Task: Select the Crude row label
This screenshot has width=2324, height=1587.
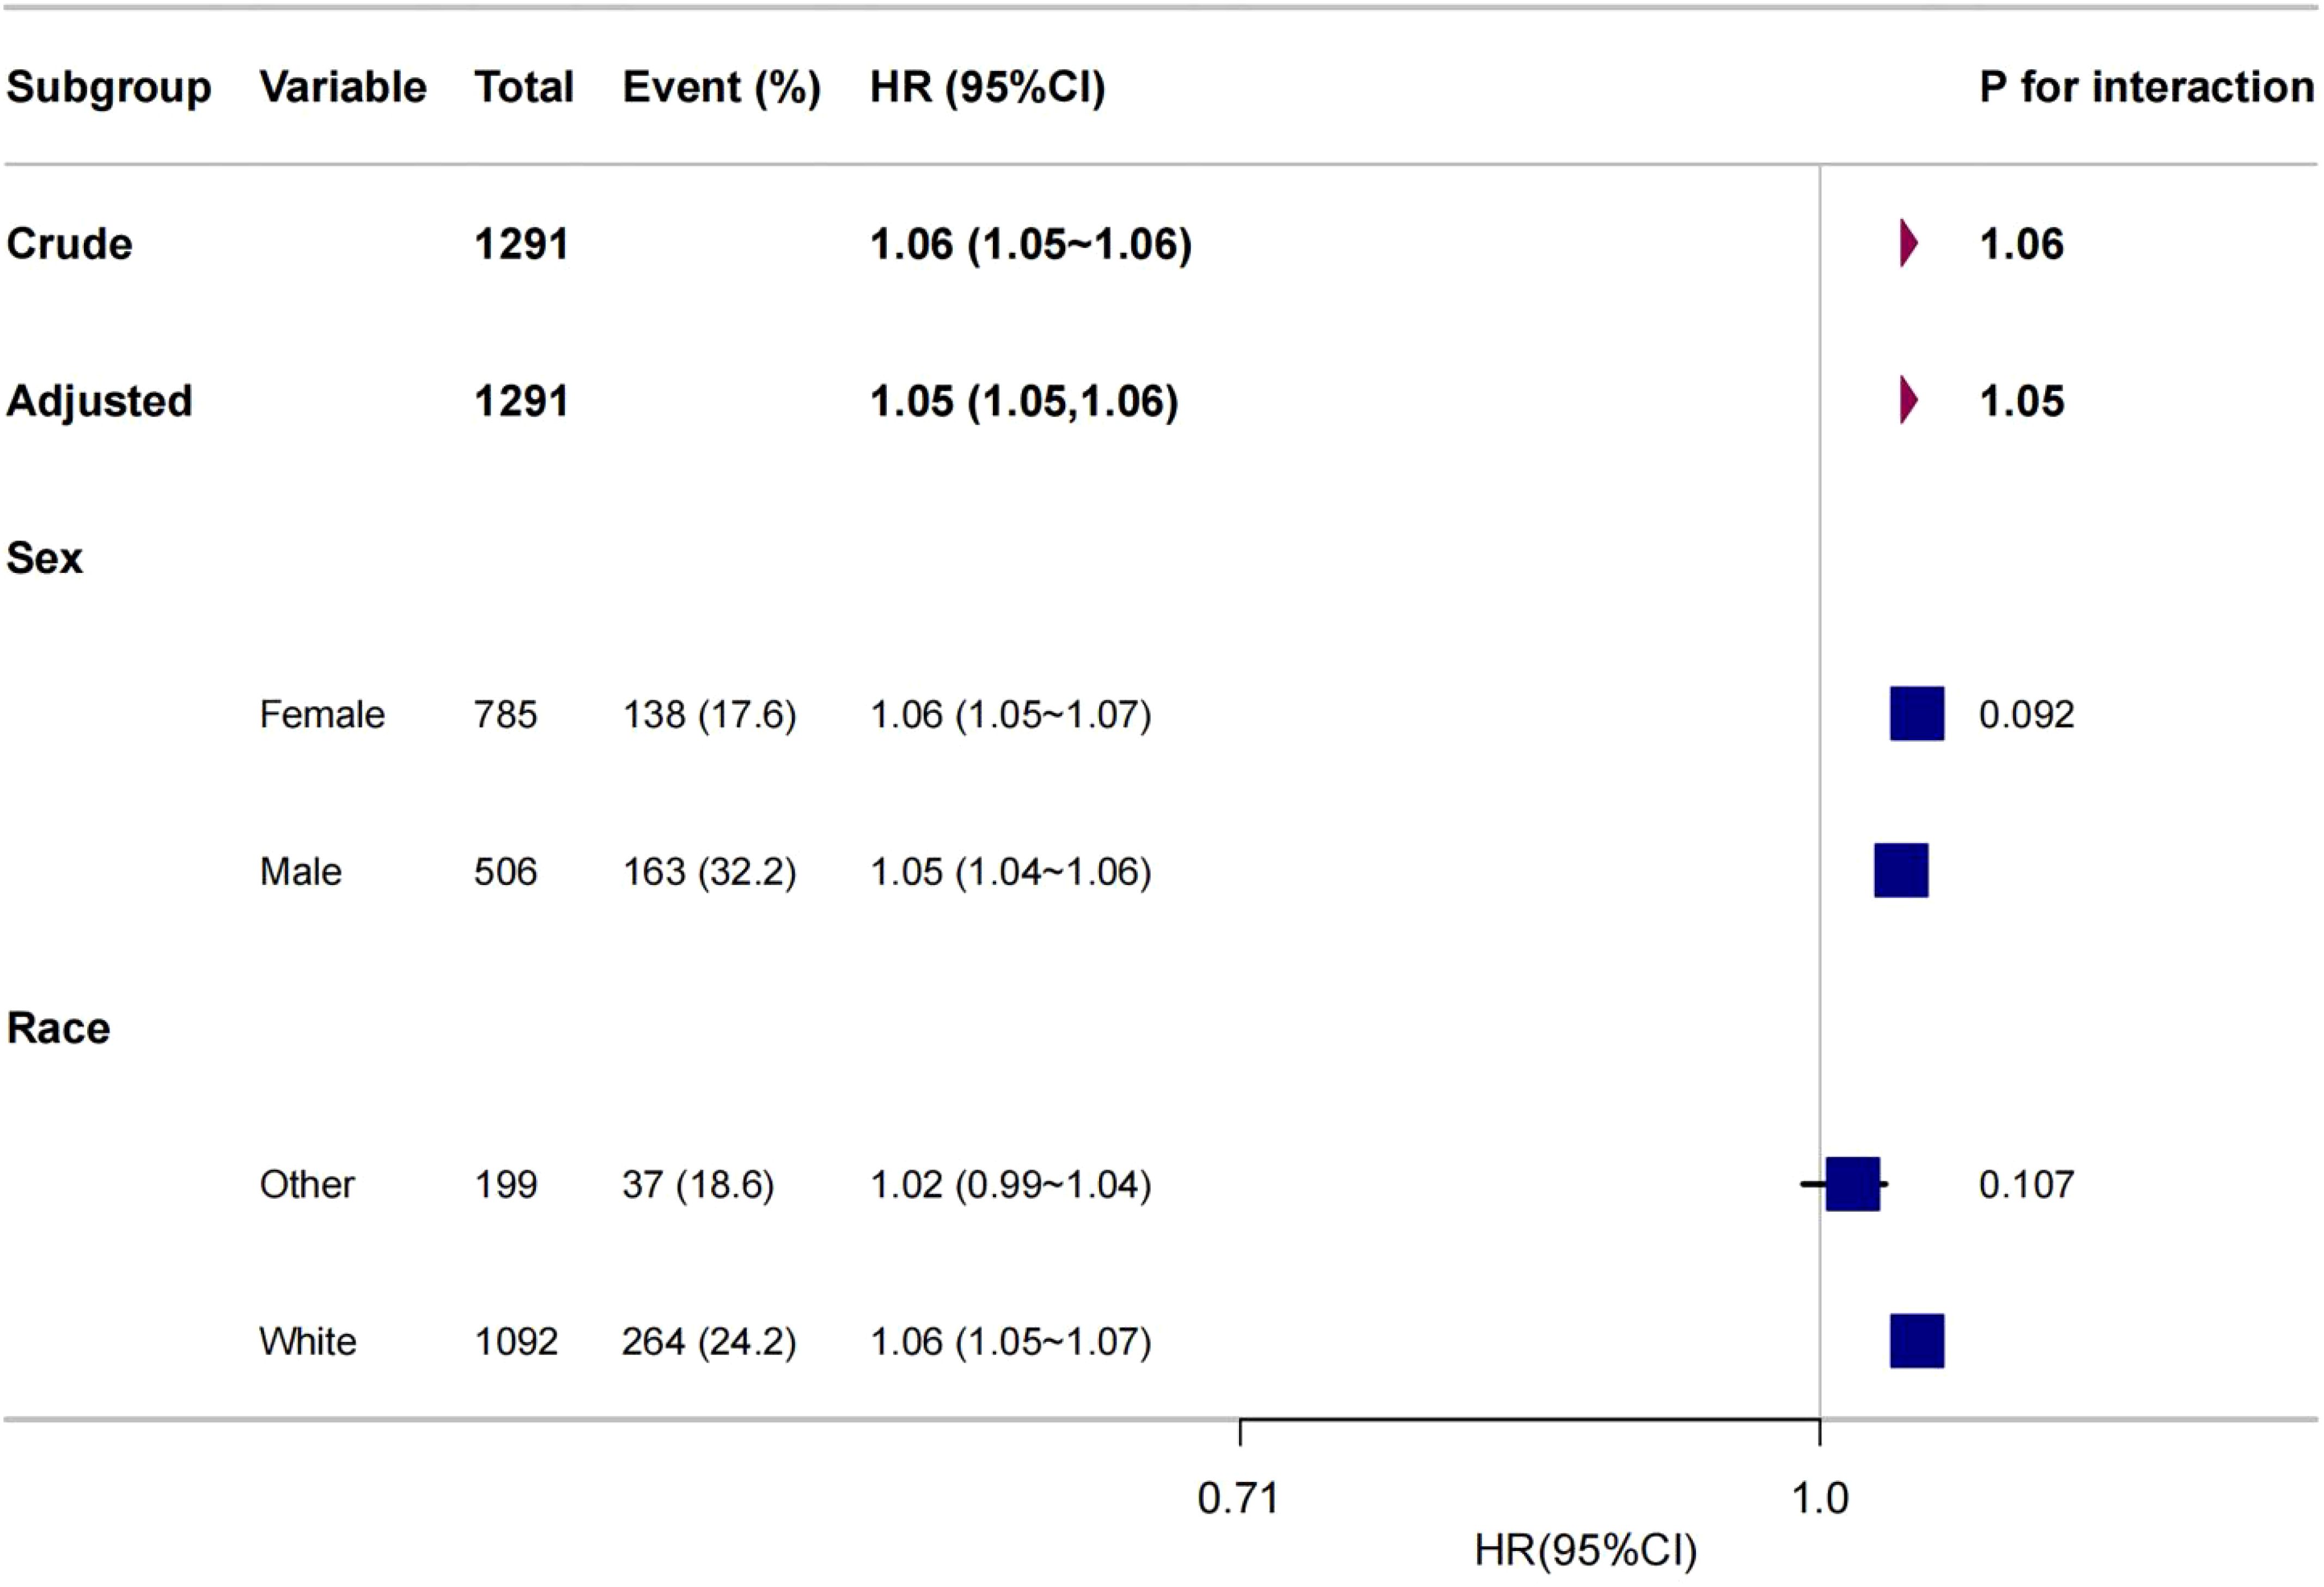Action: coord(69,244)
